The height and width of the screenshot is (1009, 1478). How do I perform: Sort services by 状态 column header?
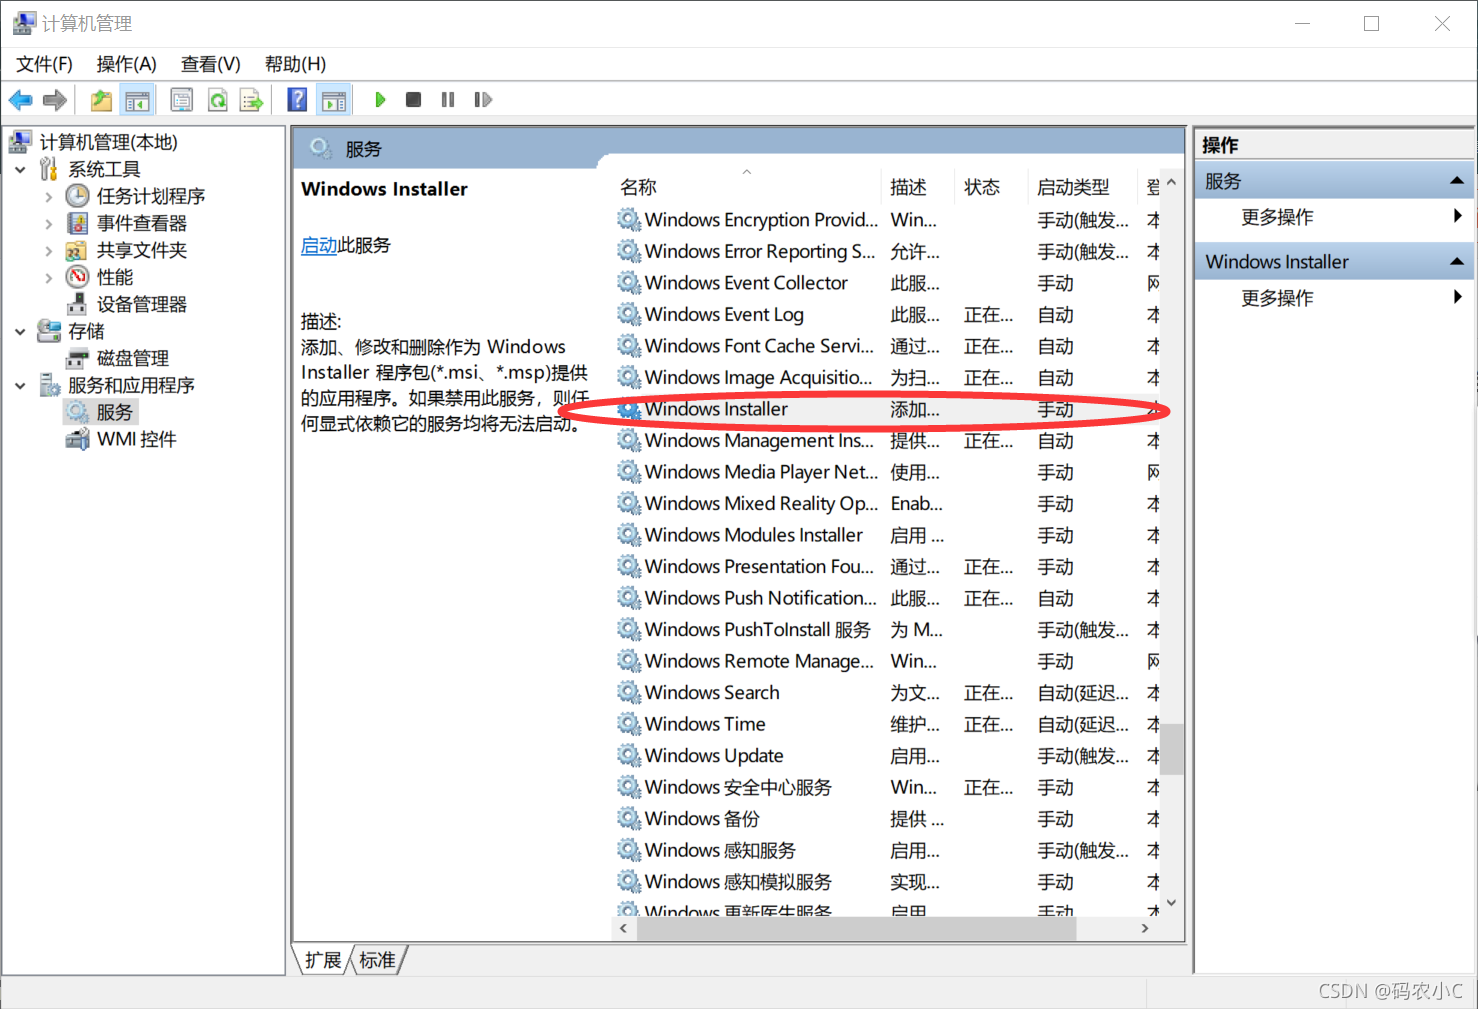(991, 187)
